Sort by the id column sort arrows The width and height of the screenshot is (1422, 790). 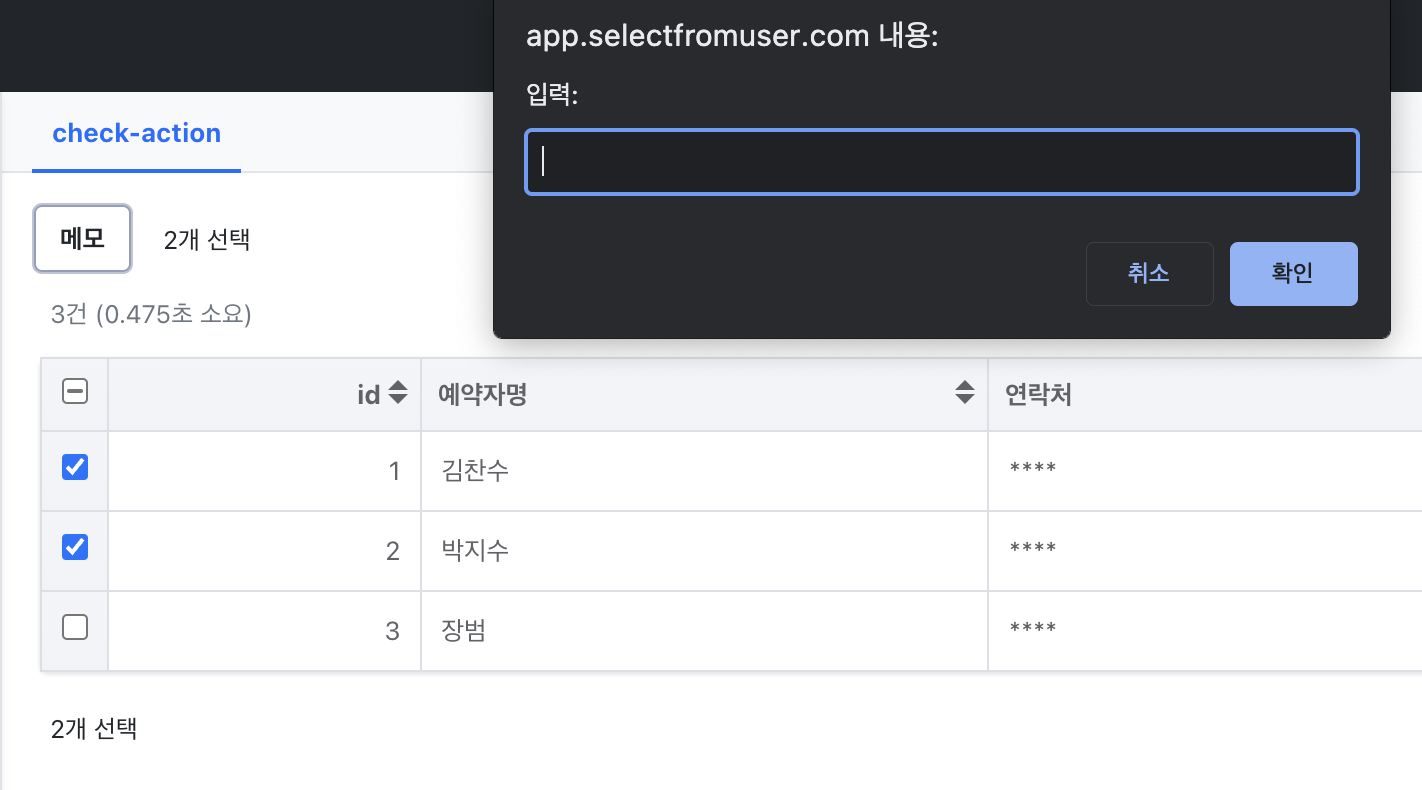pyautogui.click(x=398, y=393)
